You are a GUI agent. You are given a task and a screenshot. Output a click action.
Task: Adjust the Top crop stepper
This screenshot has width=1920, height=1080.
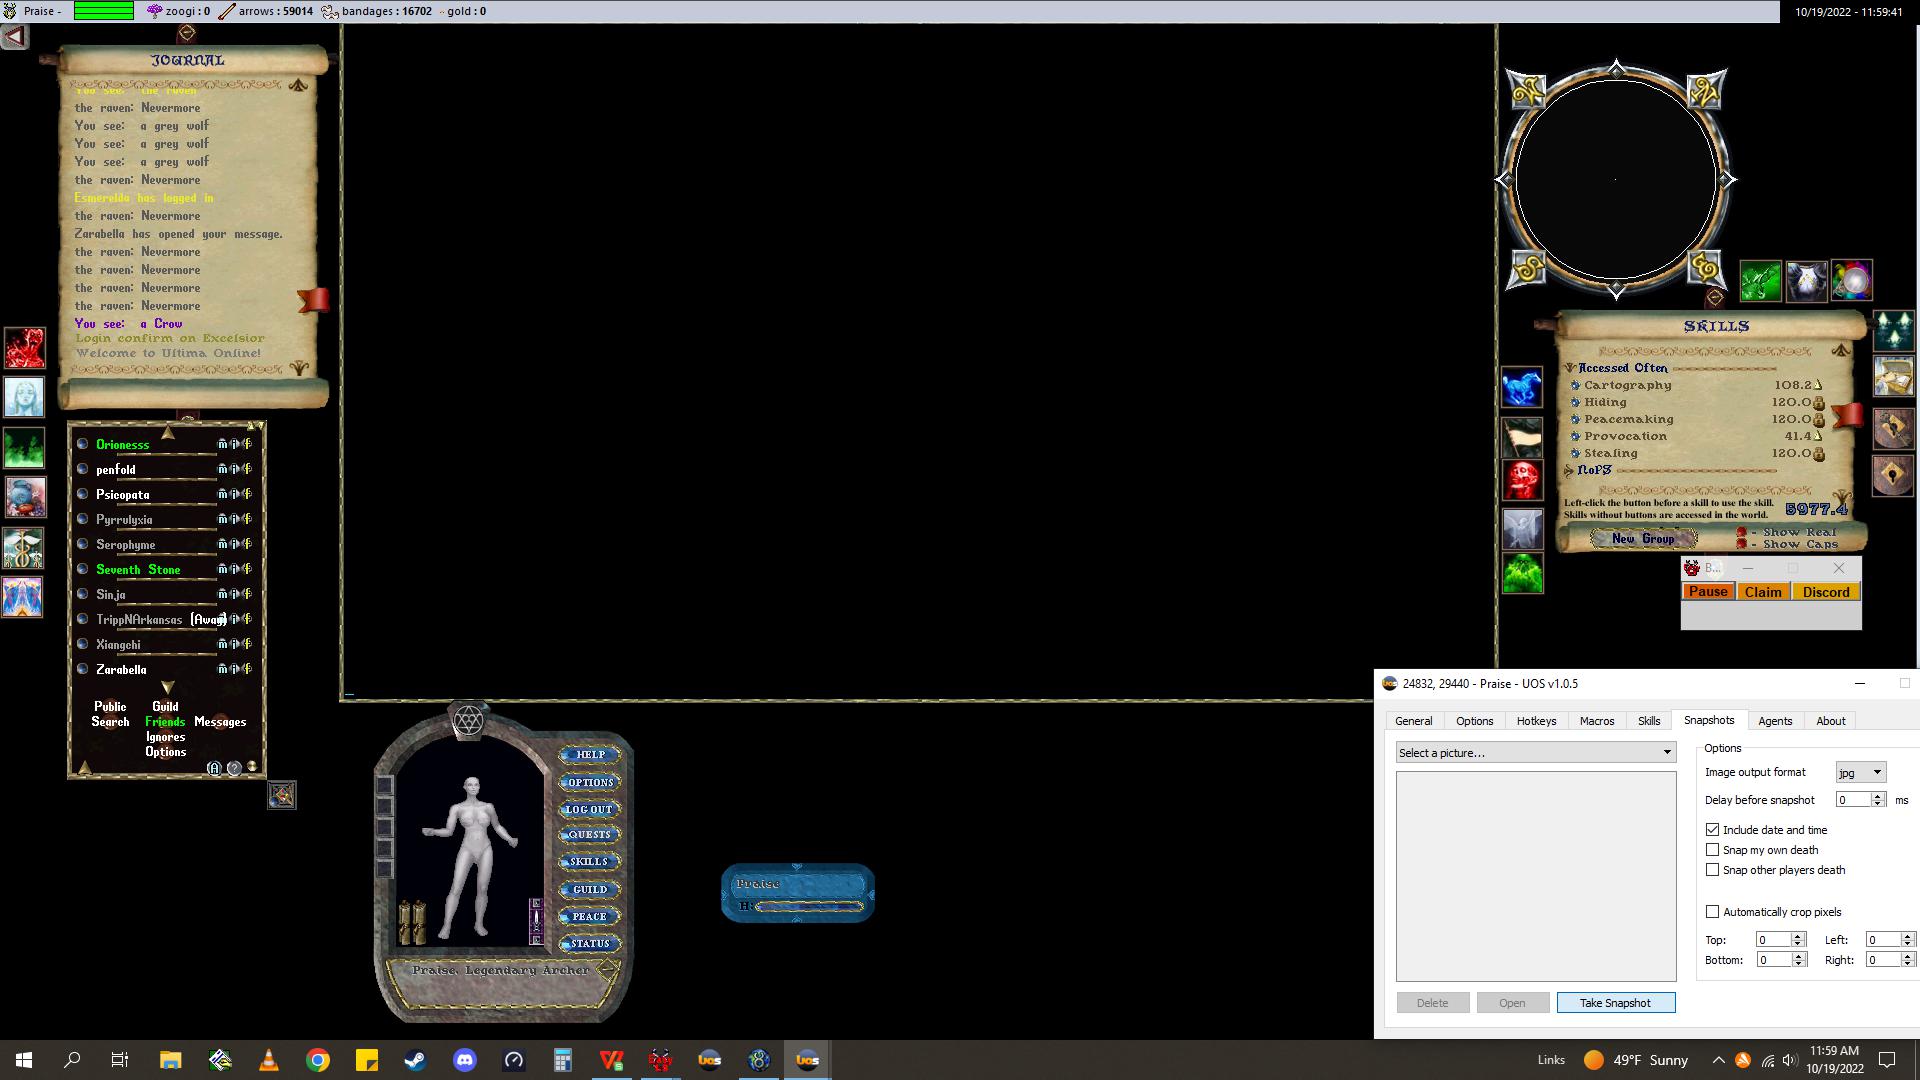[1798, 940]
